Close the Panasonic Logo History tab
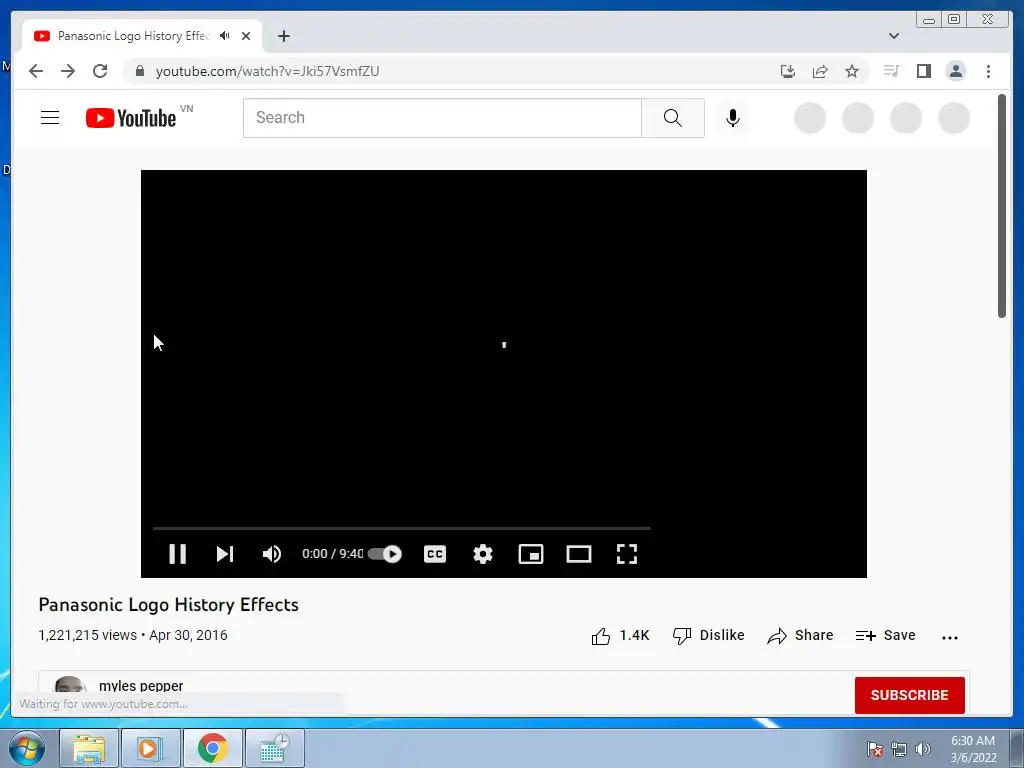The height and width of the screenshot is (768, 1024). [x=246, y=36]
